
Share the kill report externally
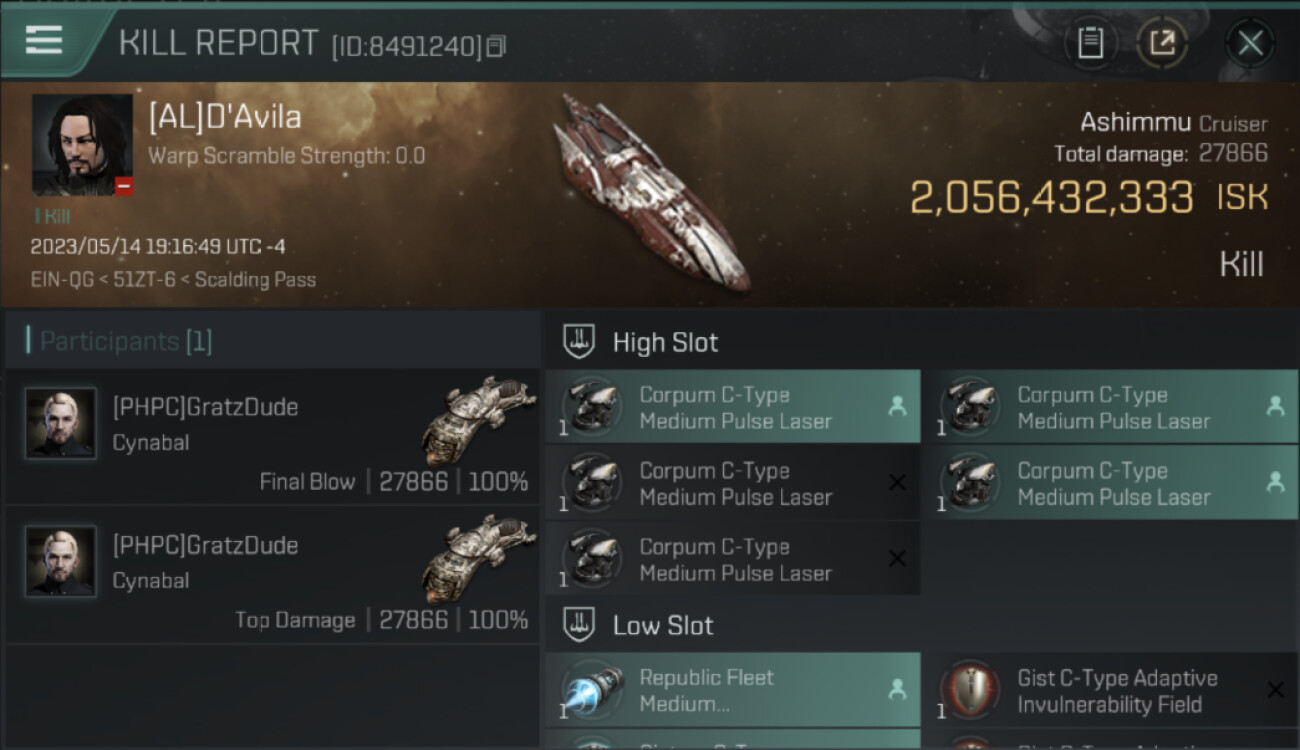[x=1161, y=43]
